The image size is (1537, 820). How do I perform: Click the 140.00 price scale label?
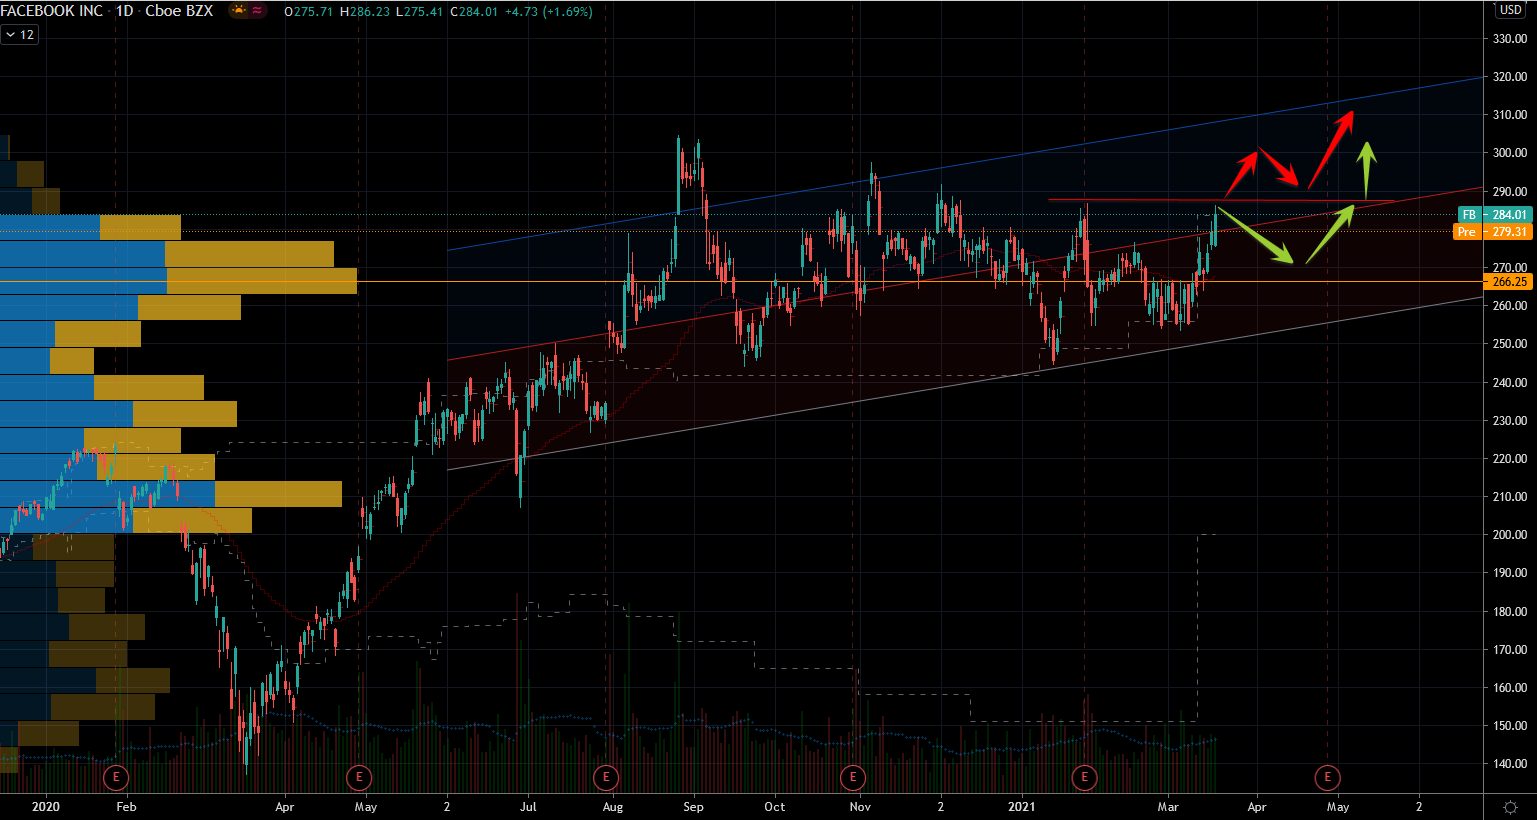[1509, 764]
